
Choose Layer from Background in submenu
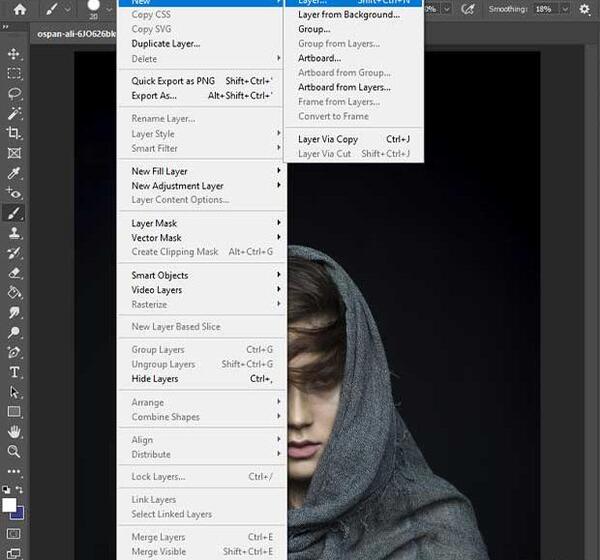tap(354, 15)
